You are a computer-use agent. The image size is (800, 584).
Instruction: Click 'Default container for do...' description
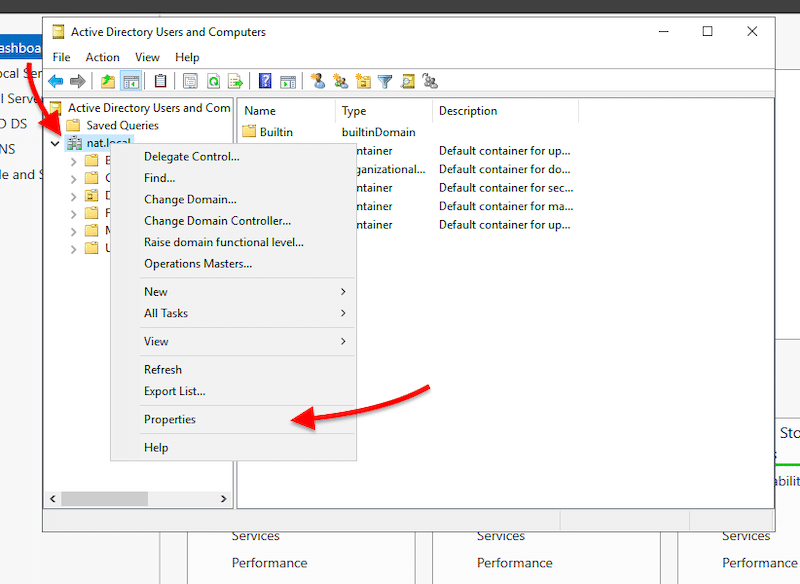(x=505, y=169)
